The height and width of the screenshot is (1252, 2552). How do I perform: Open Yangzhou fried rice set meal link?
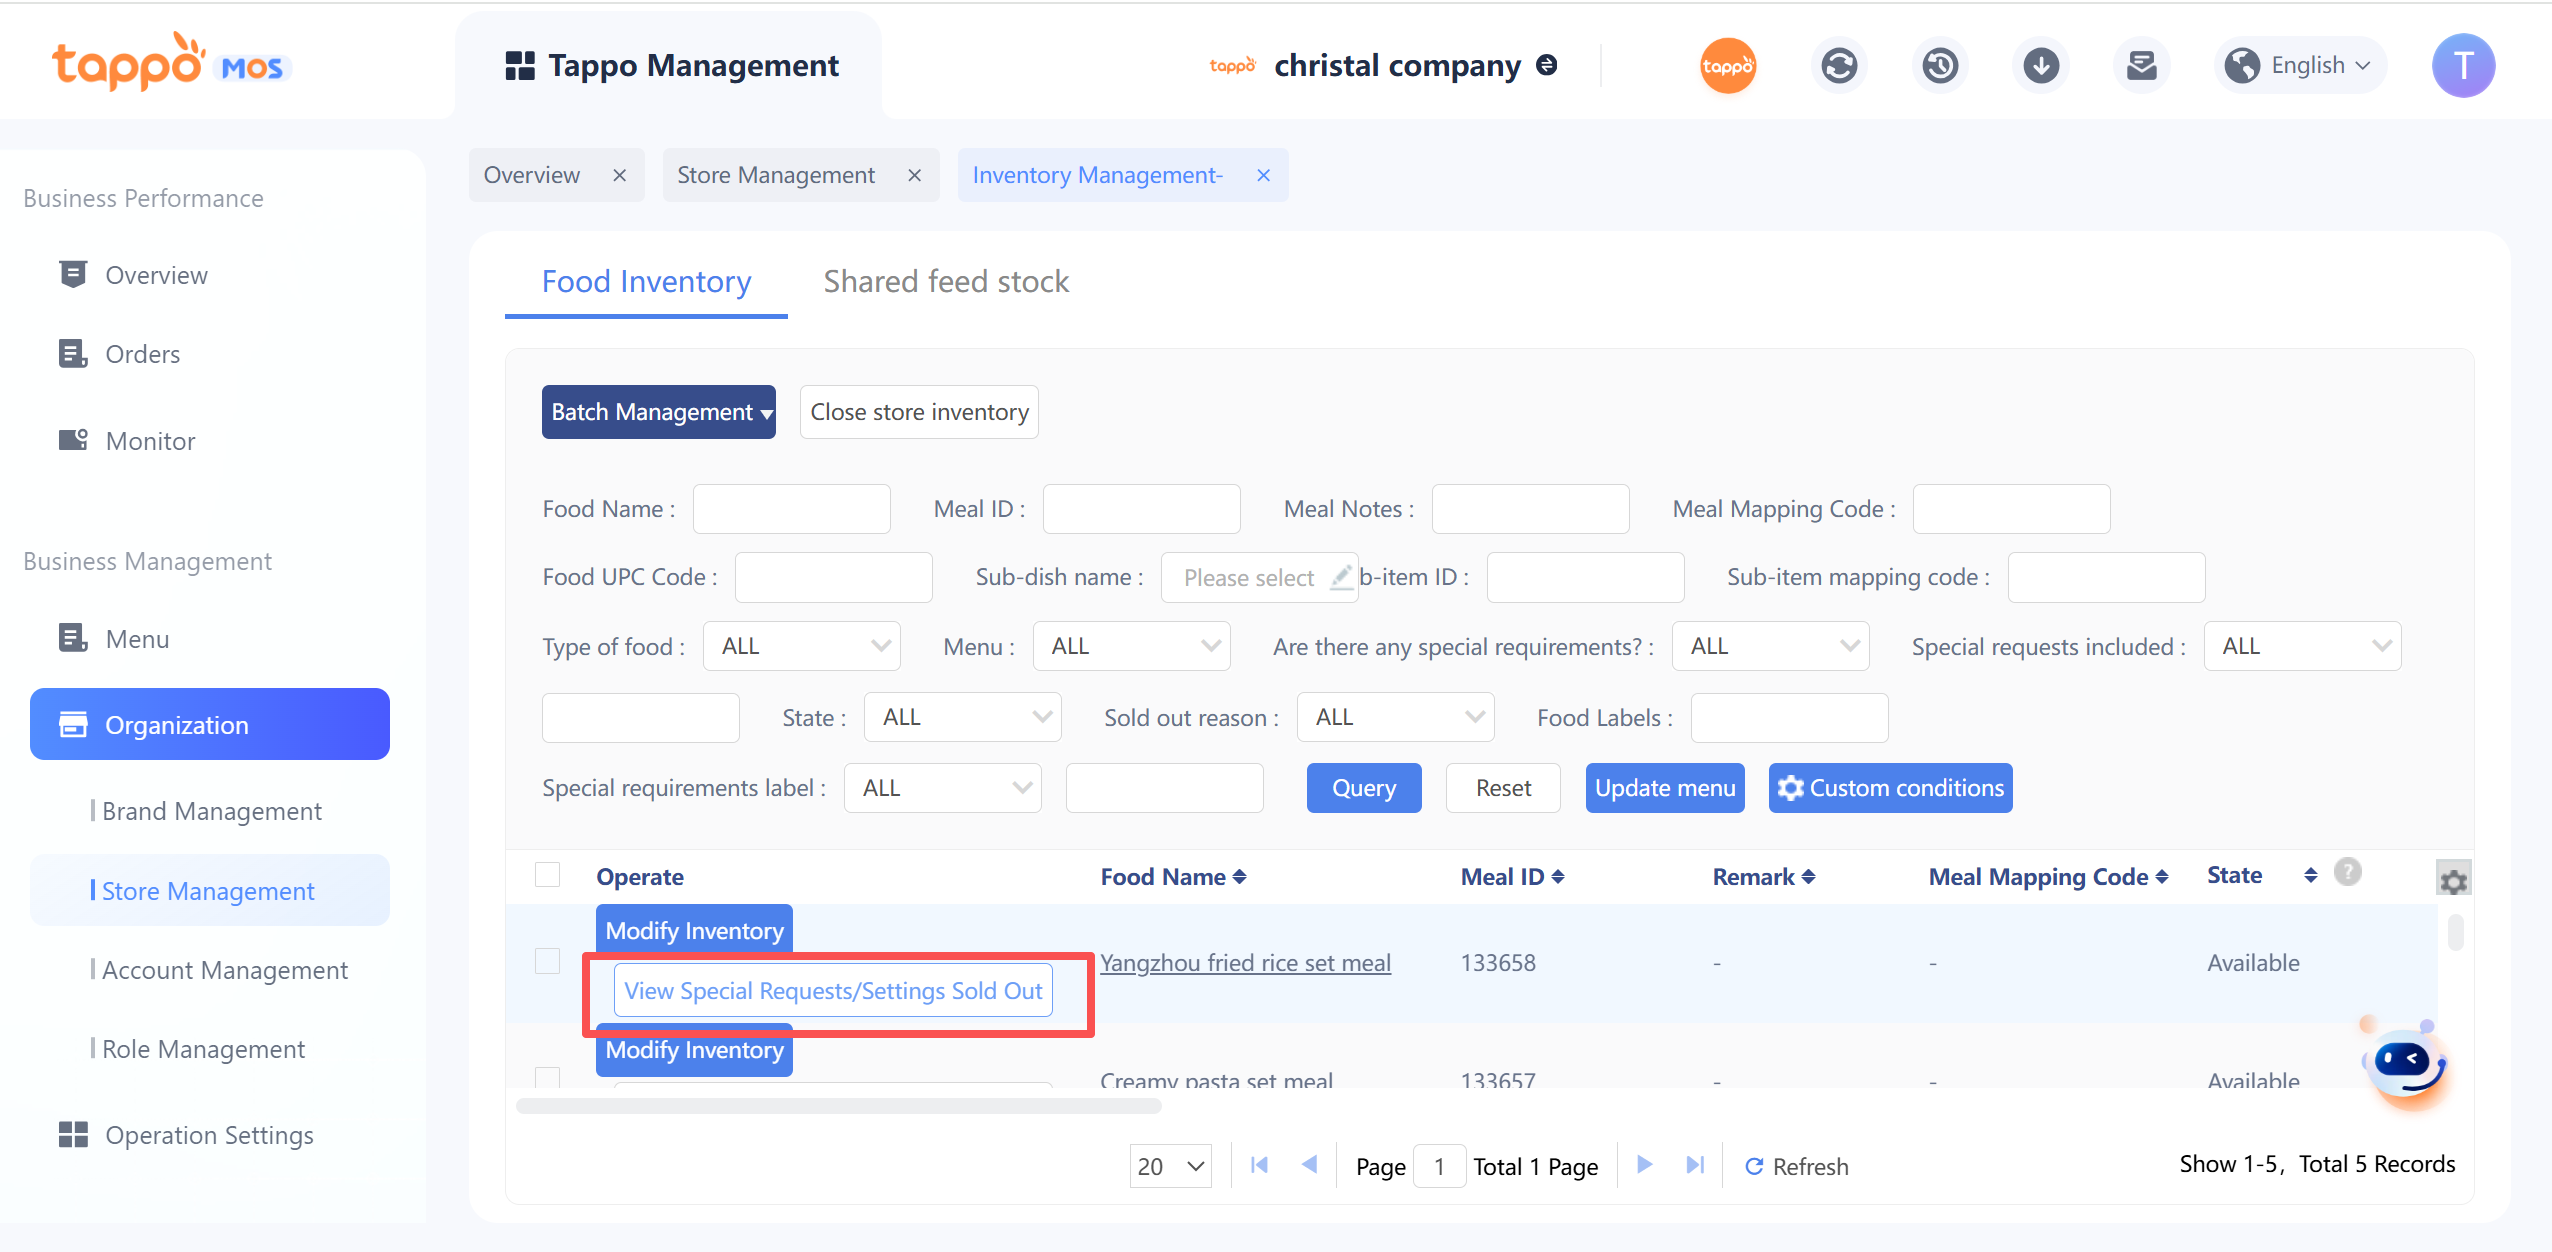[x=1245, y=963]
